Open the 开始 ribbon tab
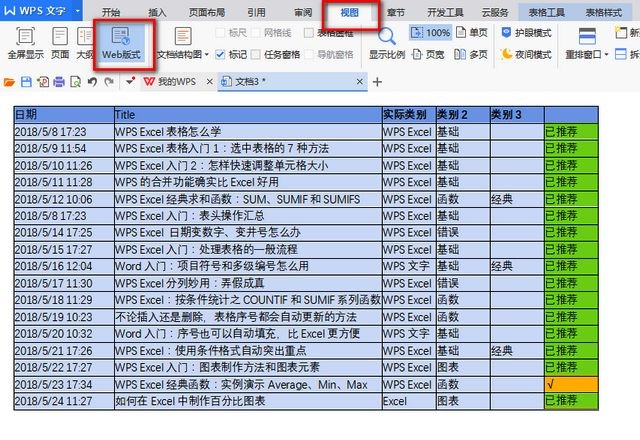640x440 pixels. pos(111,12)
